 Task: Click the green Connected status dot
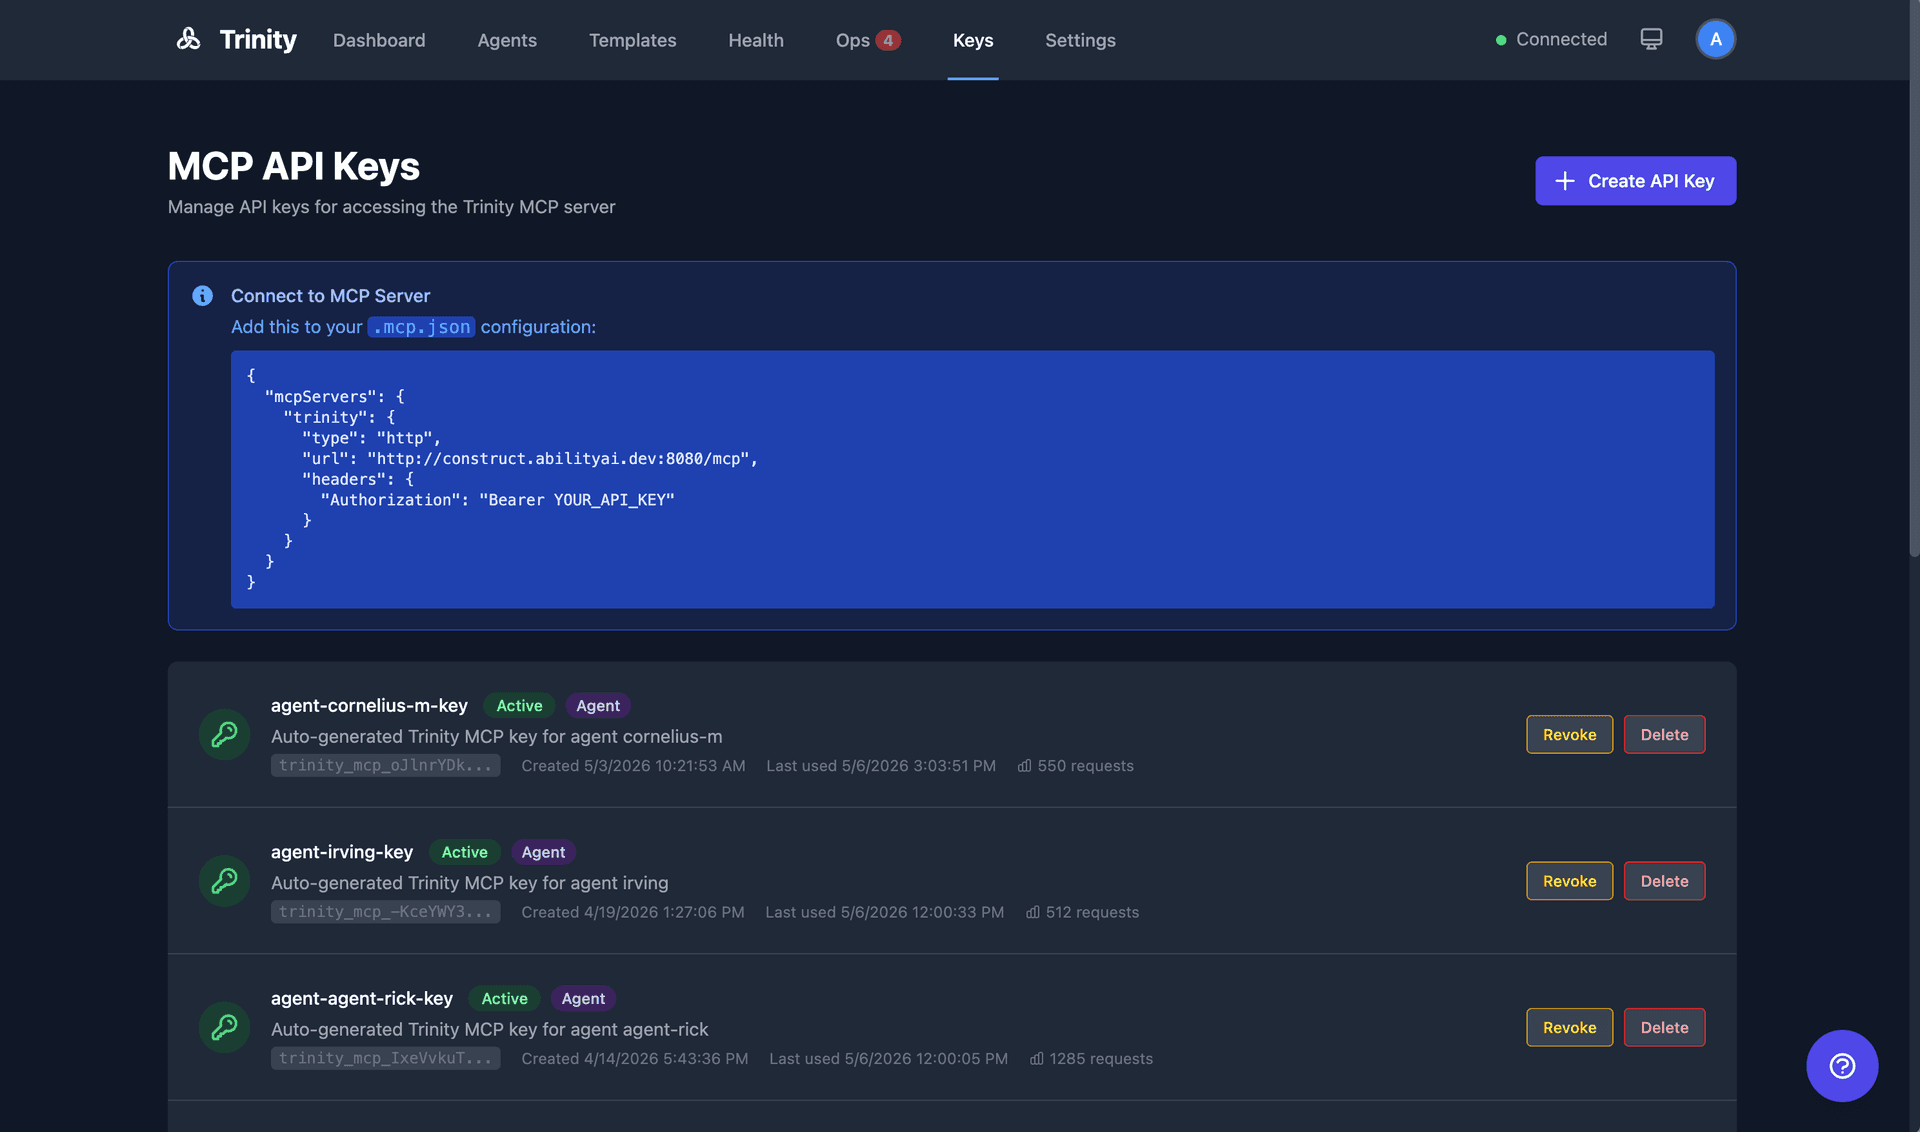pos(1500,40)
